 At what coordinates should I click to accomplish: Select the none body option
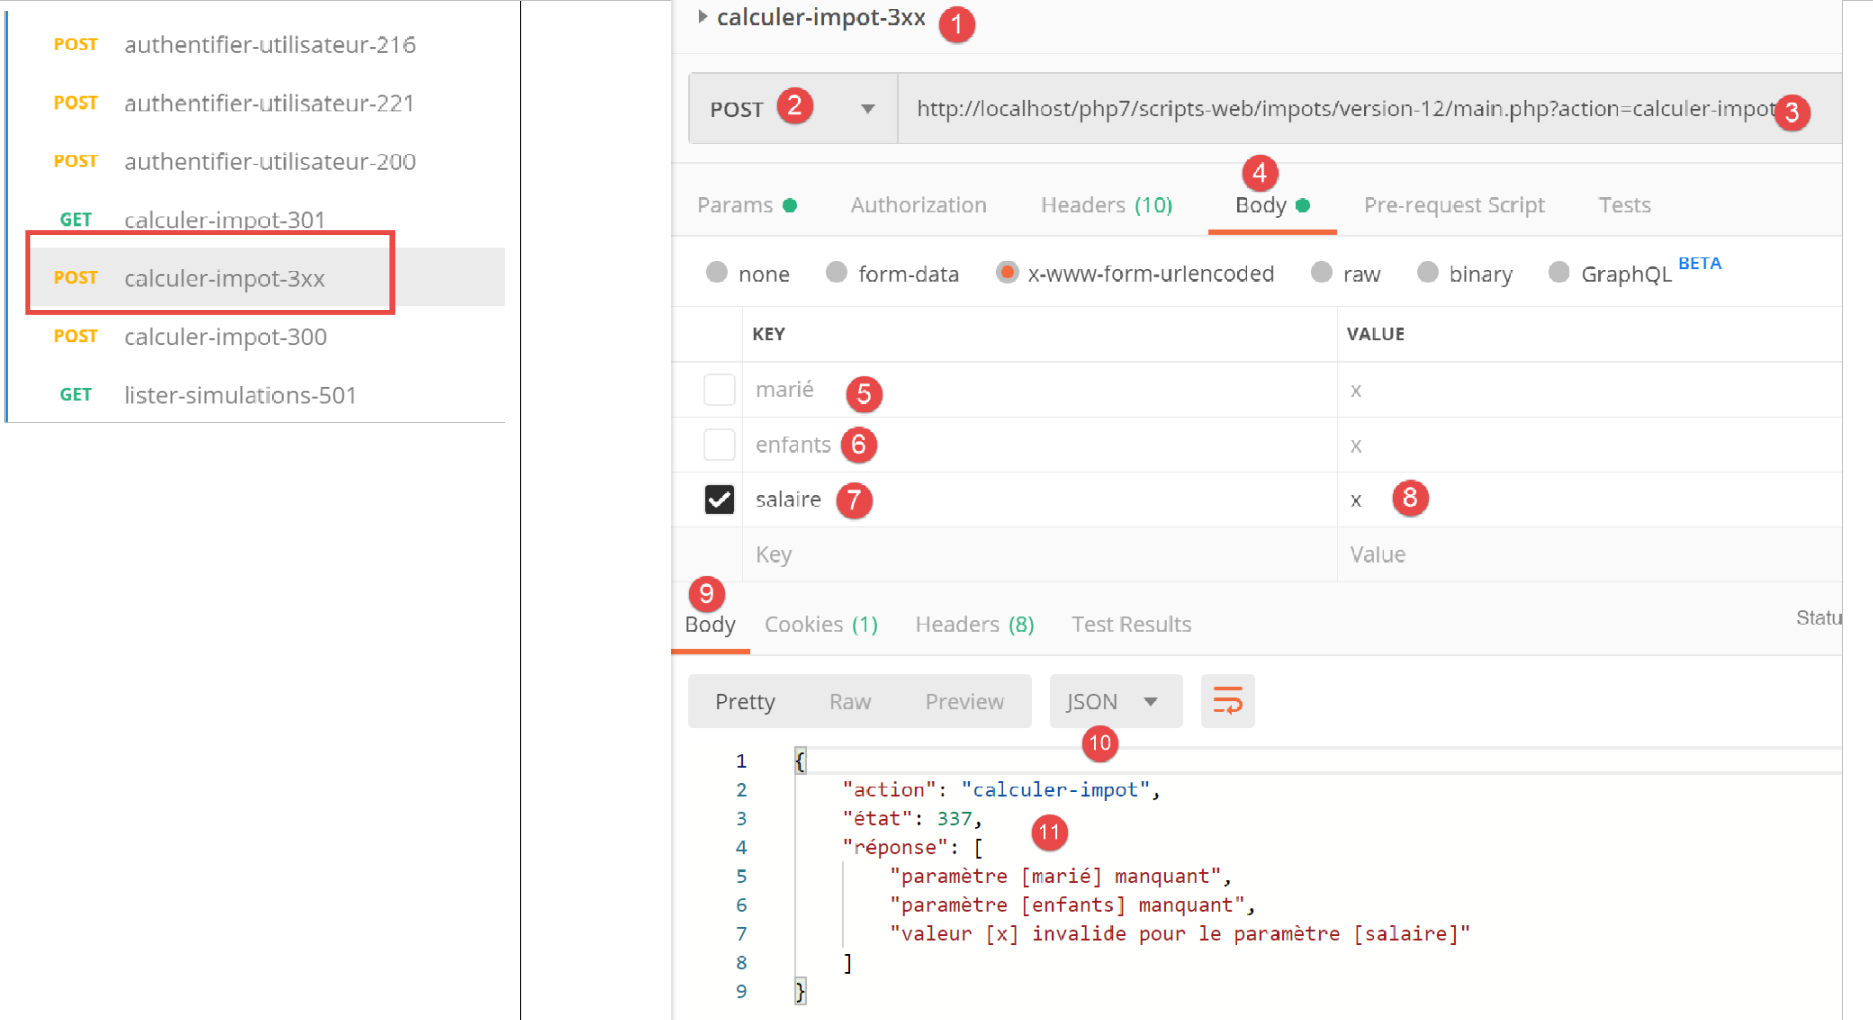(x=717, y=273)
